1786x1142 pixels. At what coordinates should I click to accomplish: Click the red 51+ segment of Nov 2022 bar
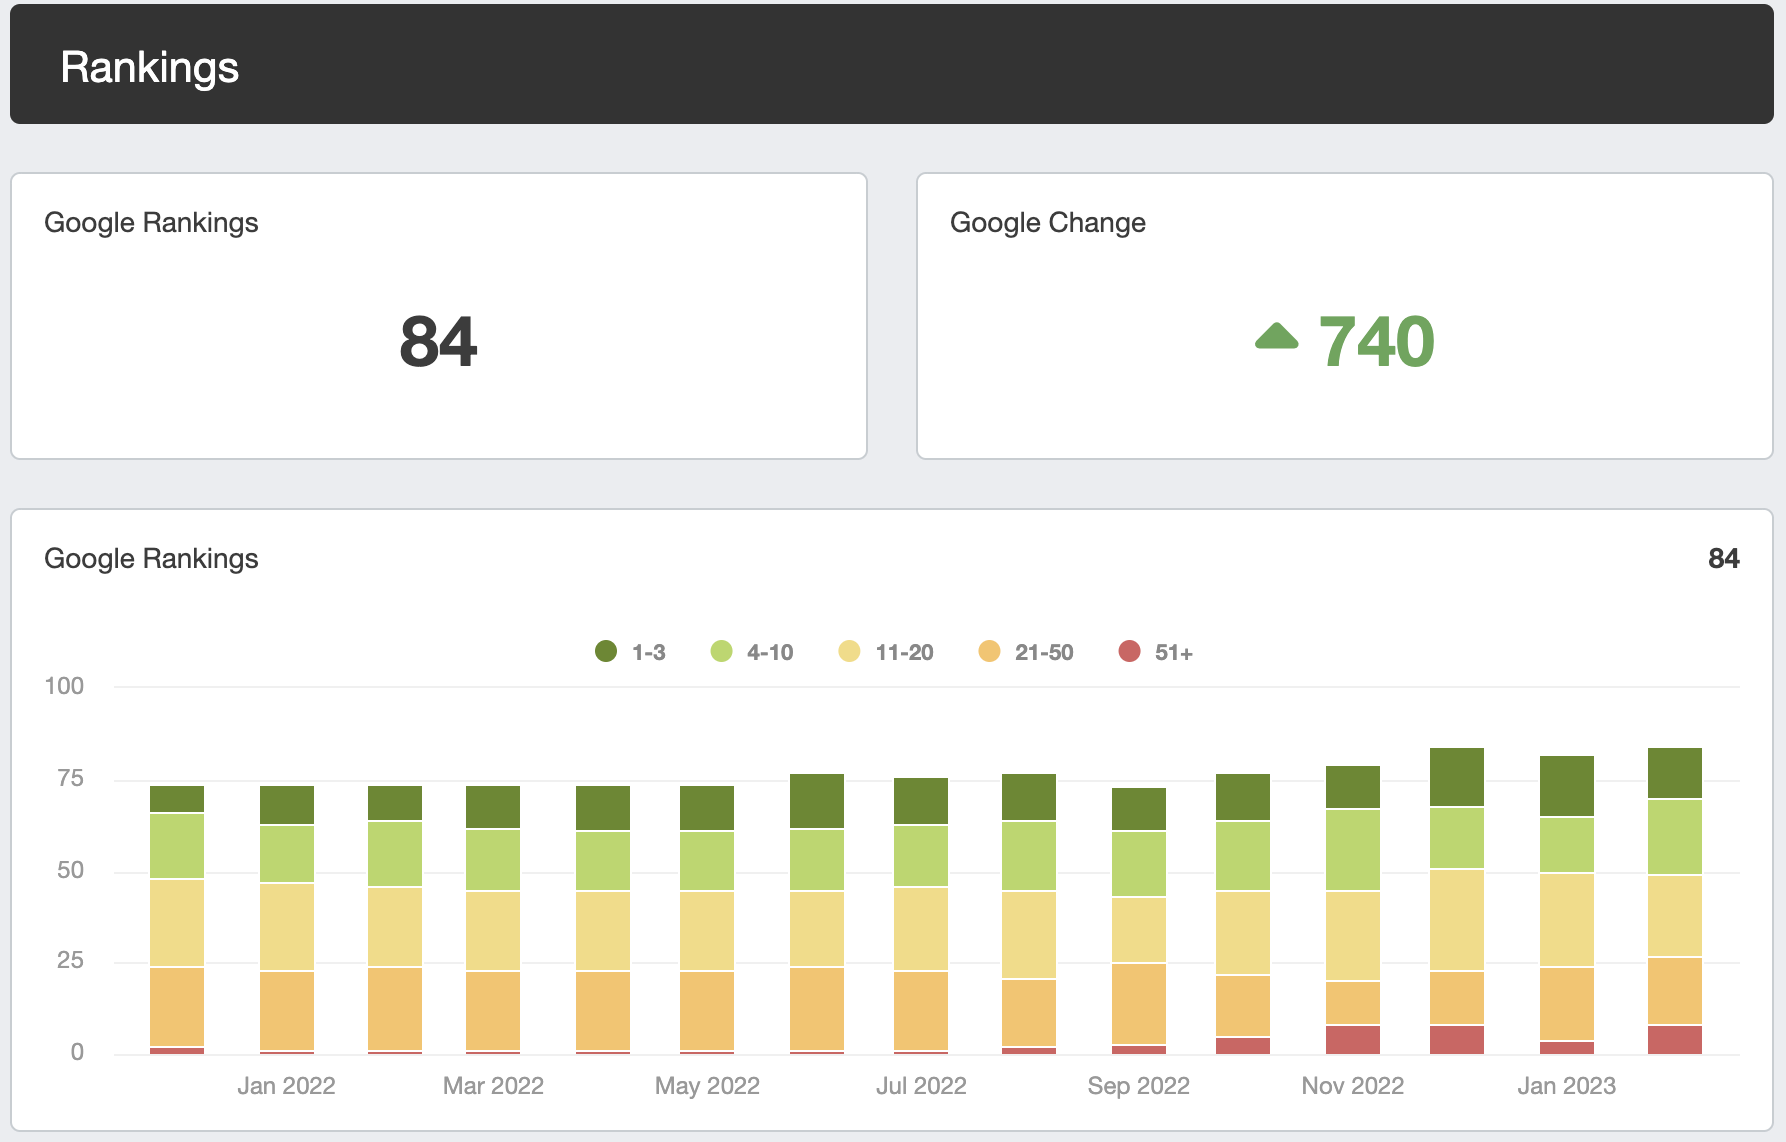(x=1353, y=1040)
